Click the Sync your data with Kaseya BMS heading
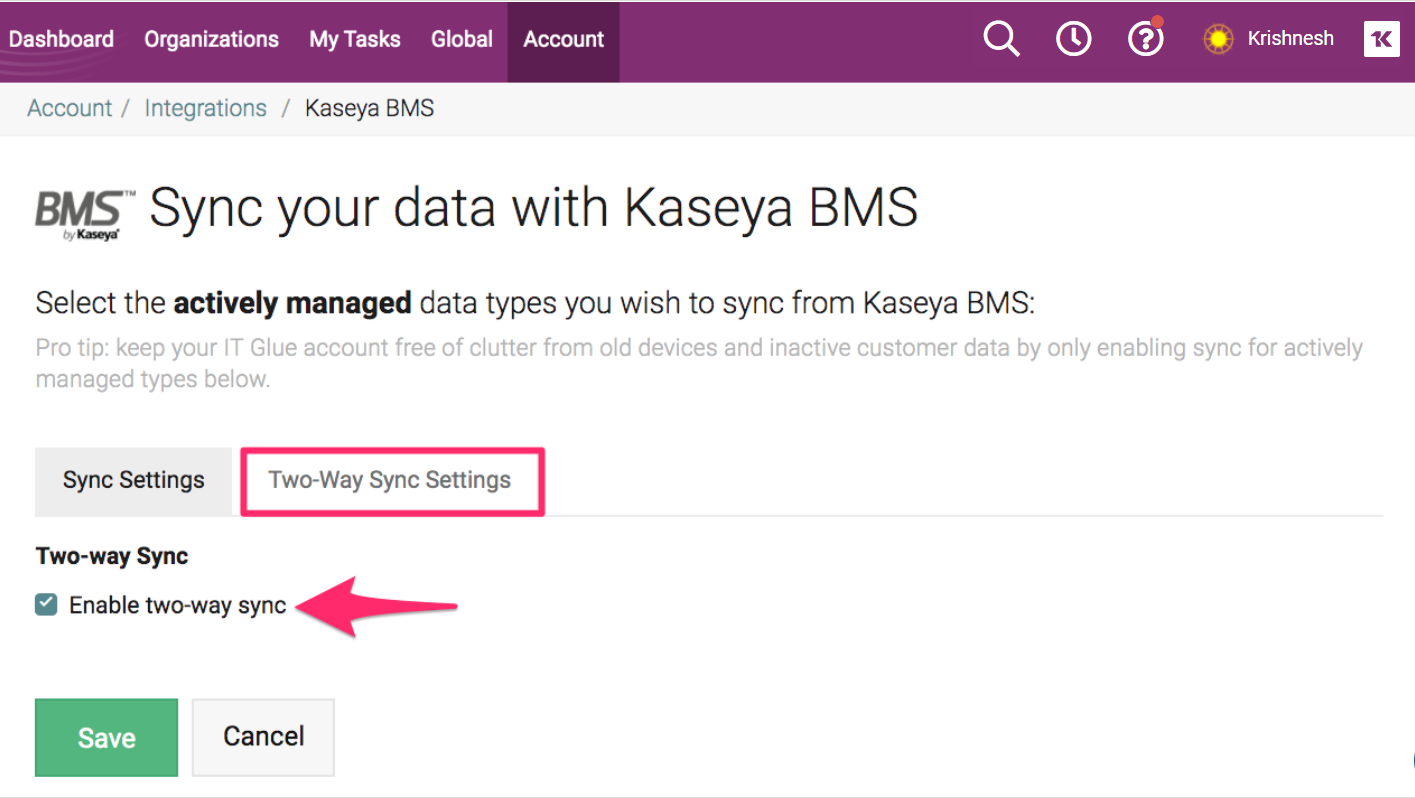Viewport: 1415px width, 798px height. (x=534, y=209)
